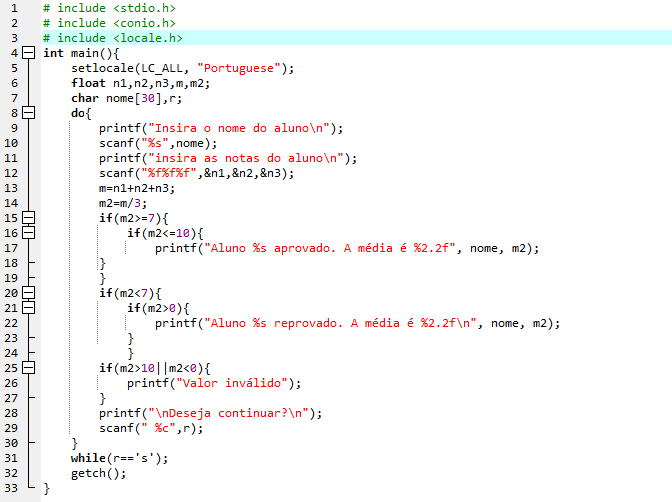Collapse the if(m2>=7) fold at line 15
Image resolution: width=672 pixels, height=502 pixels.
(x=28, y=218)
